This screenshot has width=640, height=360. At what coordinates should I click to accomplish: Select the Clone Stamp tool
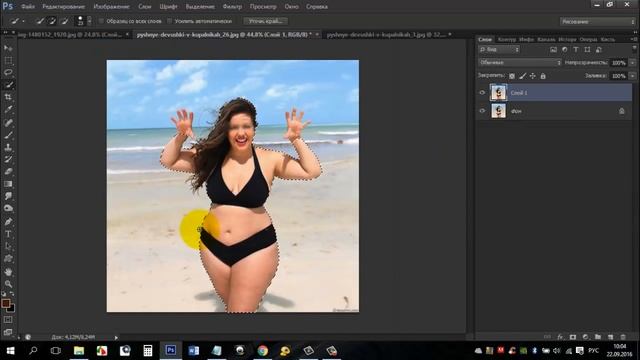[x=8, y=147]
